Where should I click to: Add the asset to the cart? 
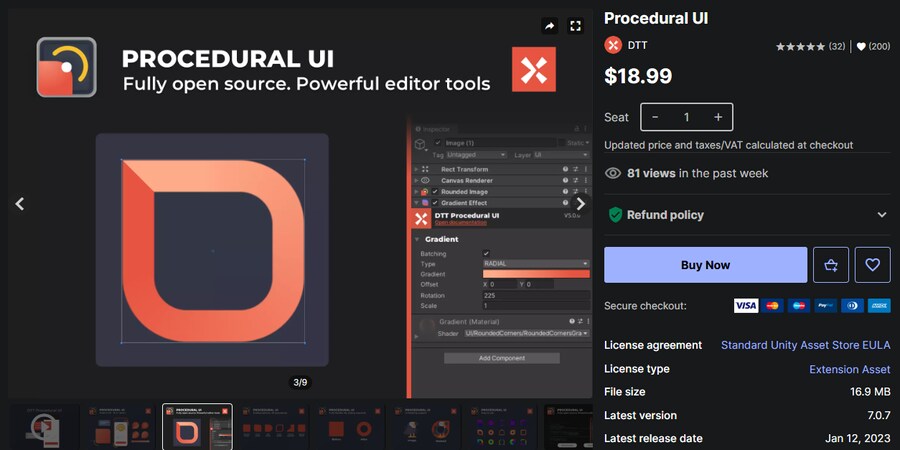point(831,265)
